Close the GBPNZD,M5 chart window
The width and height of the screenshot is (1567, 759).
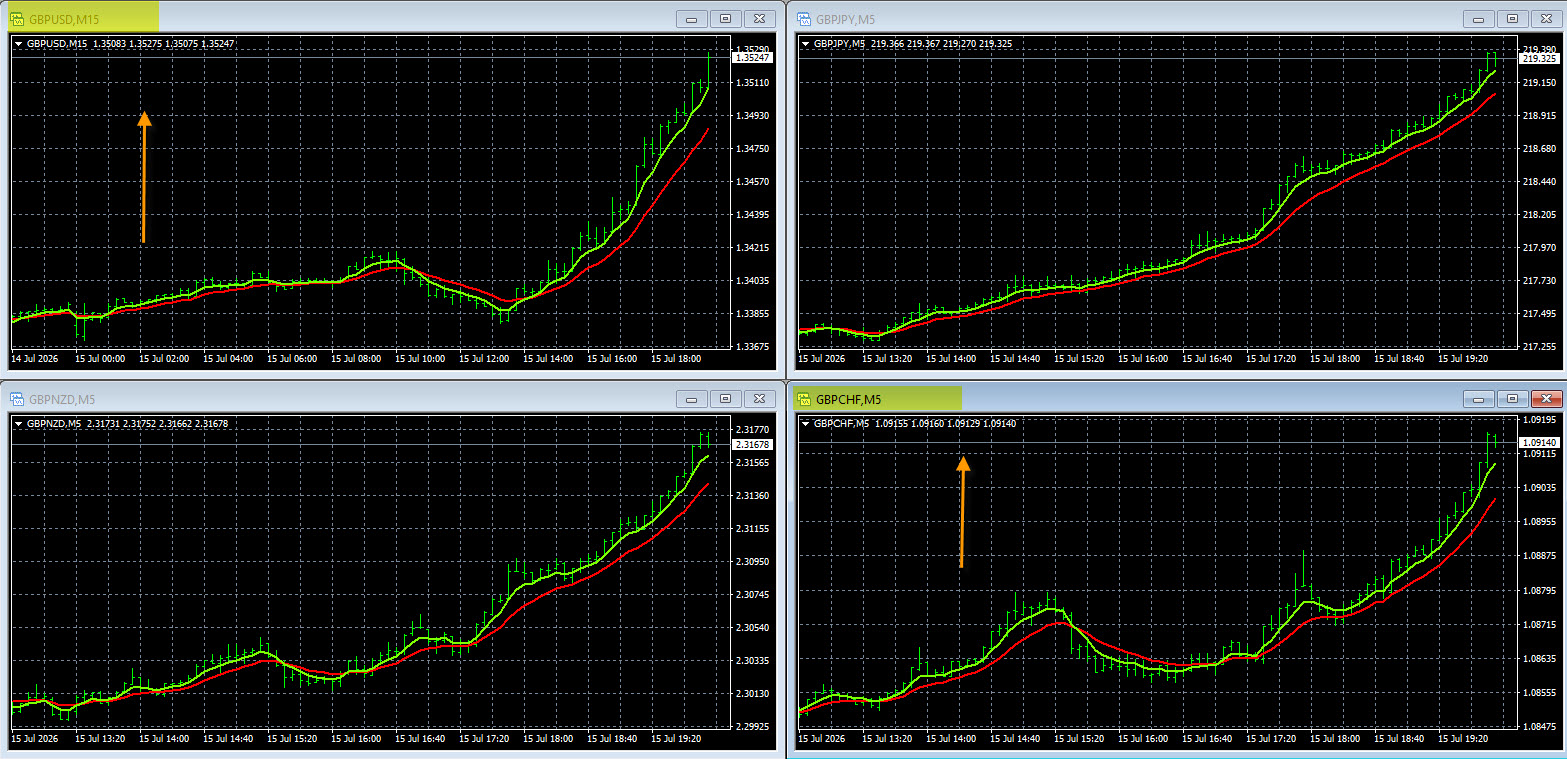760,398
